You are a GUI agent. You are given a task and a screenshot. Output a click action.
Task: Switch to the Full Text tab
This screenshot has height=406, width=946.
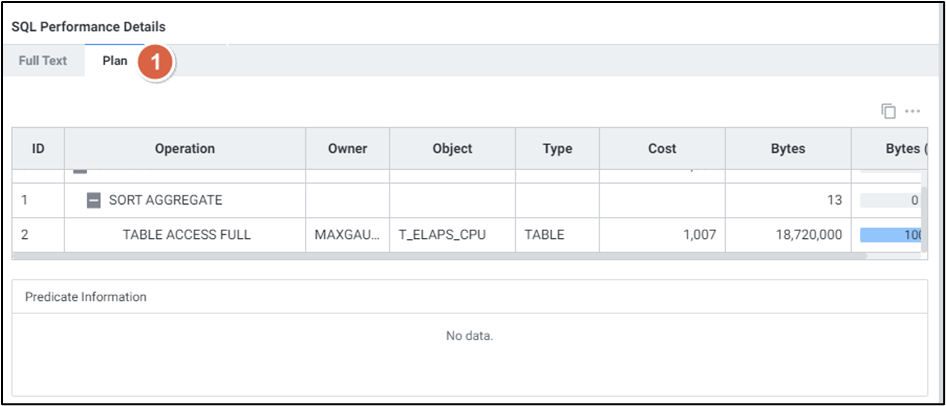point(43,61)
